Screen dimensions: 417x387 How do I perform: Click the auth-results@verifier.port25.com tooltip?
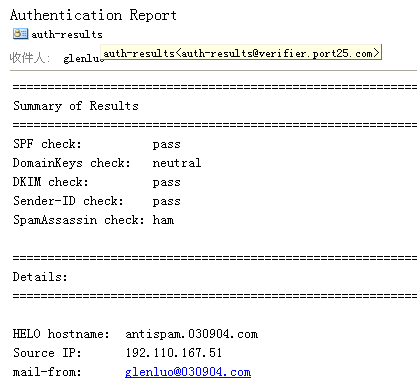coord(241,53)
